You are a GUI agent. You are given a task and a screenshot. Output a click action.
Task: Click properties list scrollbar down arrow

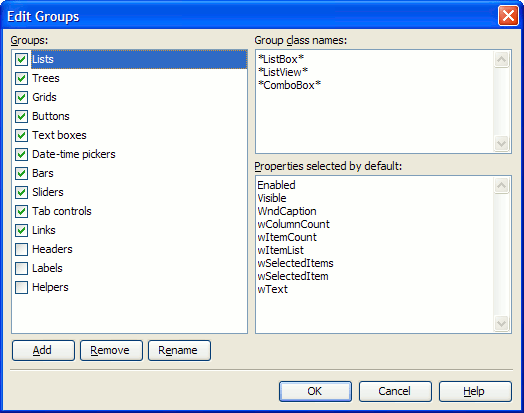[x=501, y=323]
